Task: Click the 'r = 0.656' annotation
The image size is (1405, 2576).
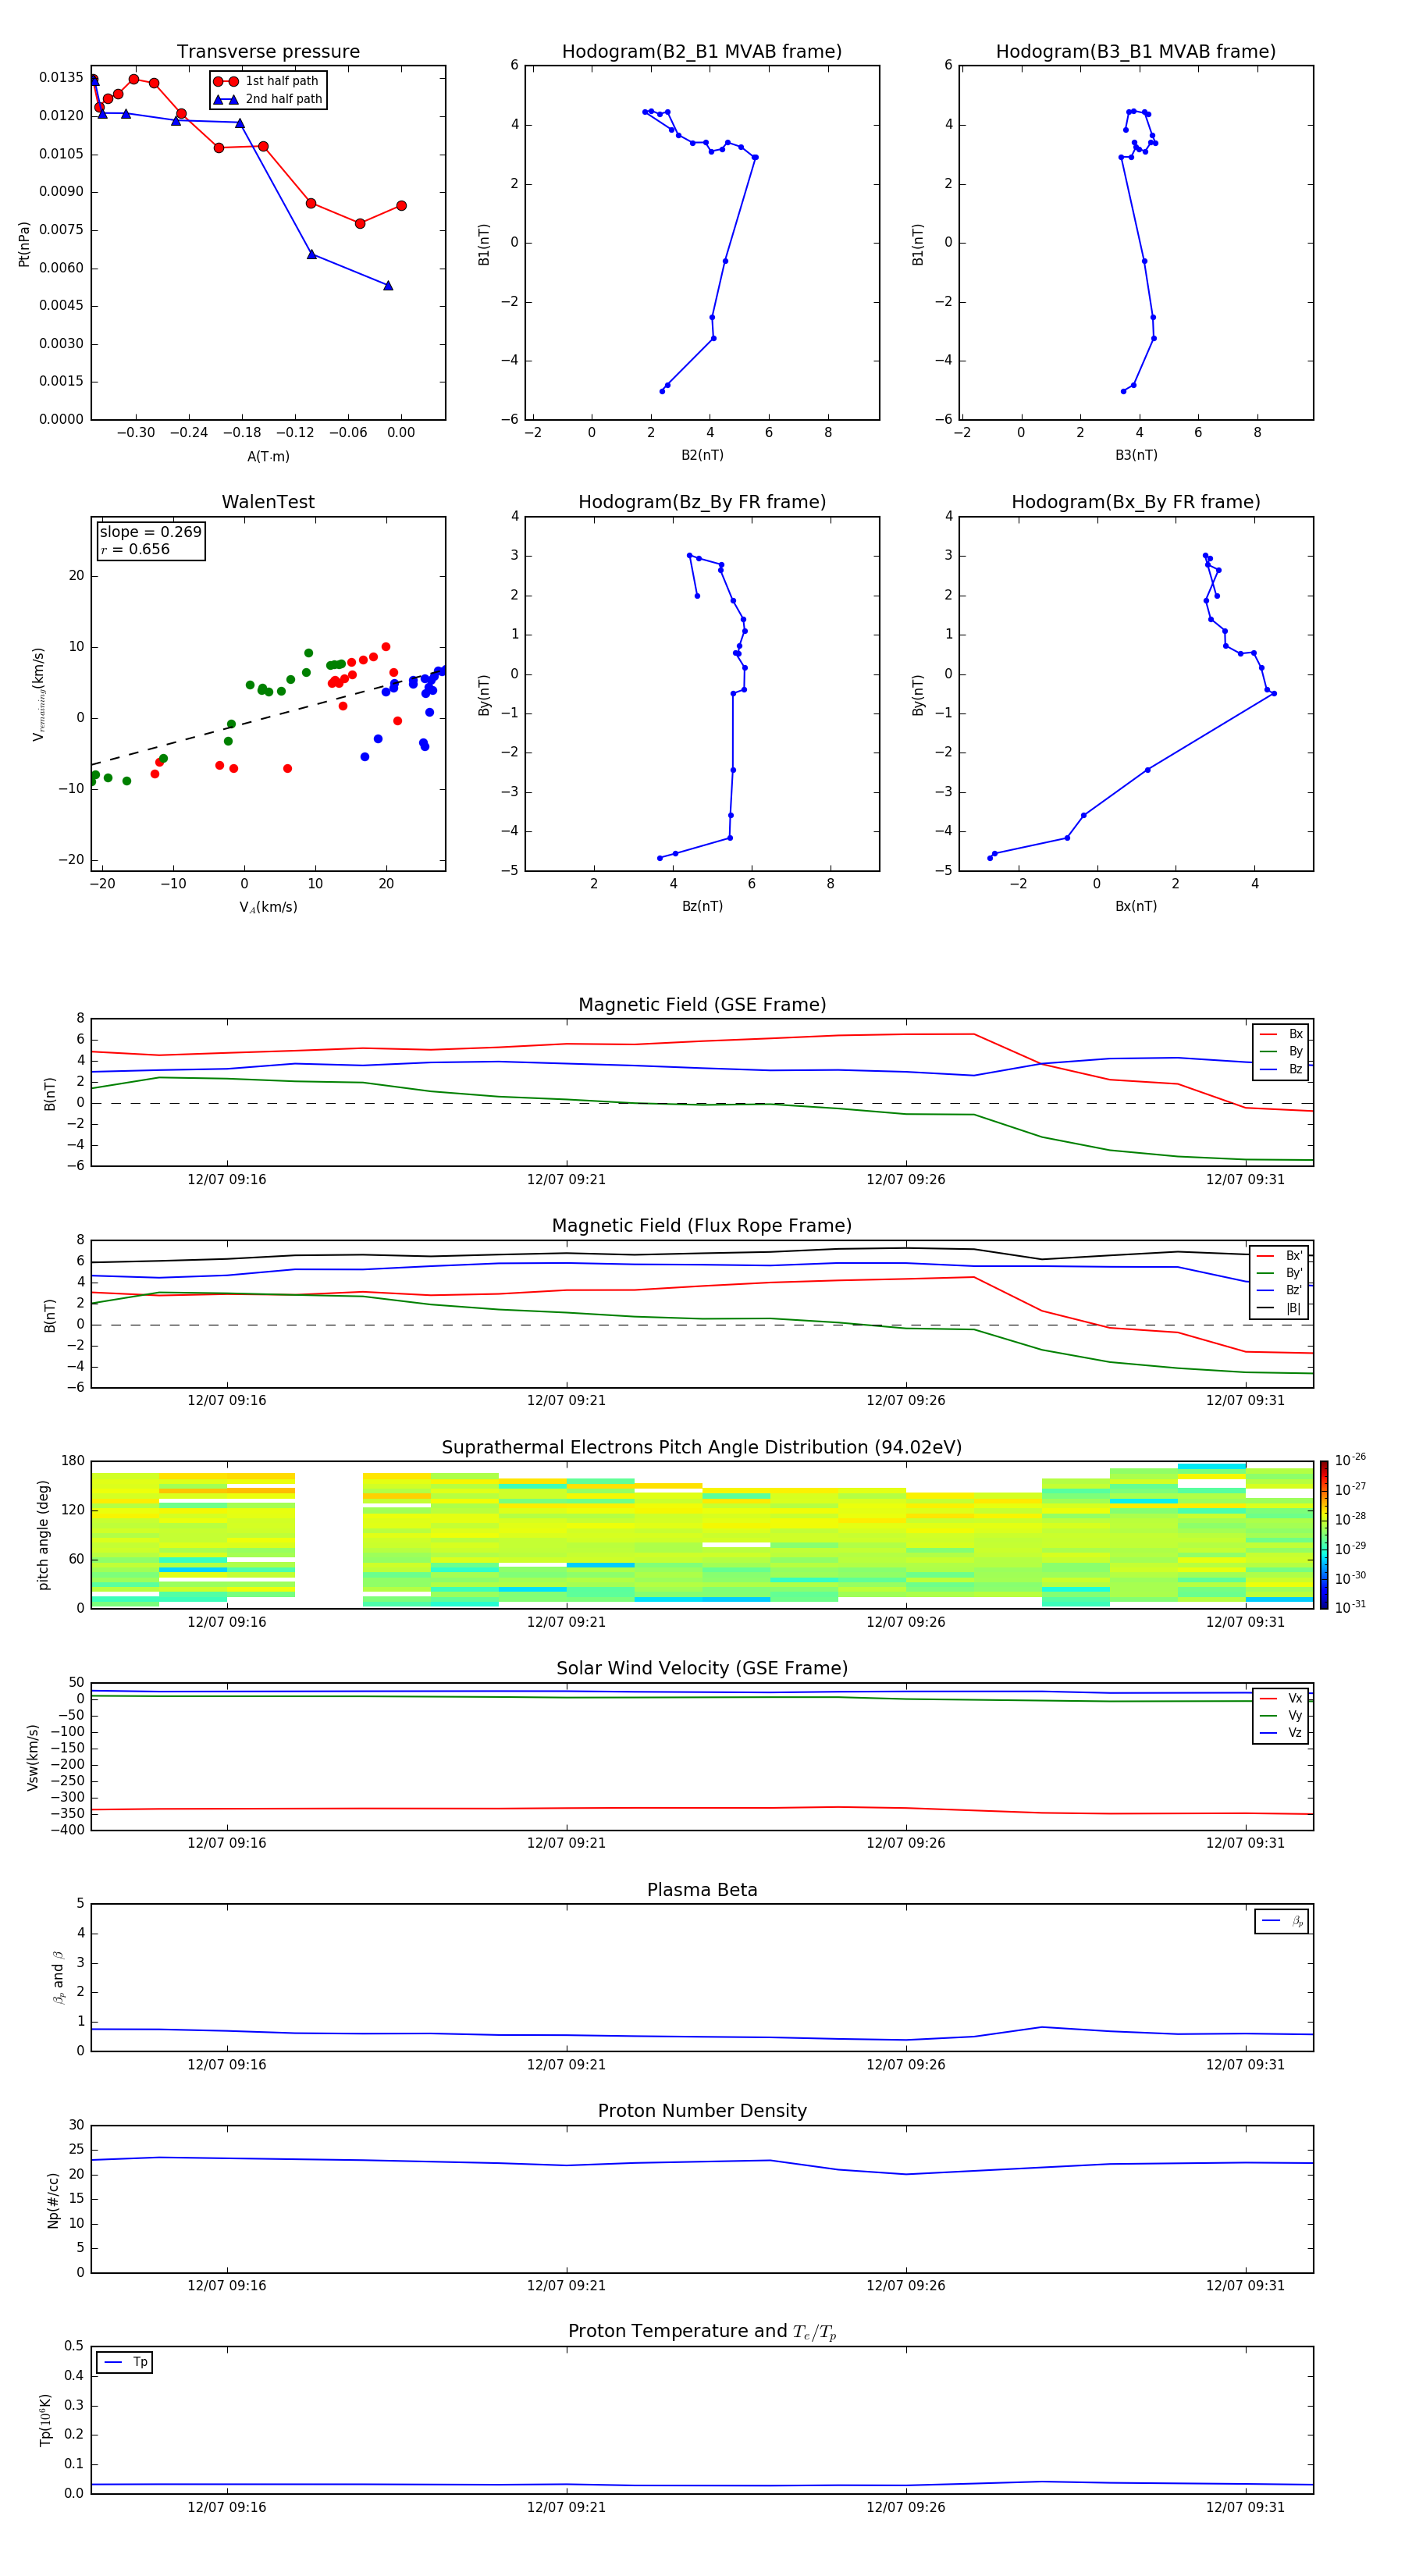Action: coord(135,549)
